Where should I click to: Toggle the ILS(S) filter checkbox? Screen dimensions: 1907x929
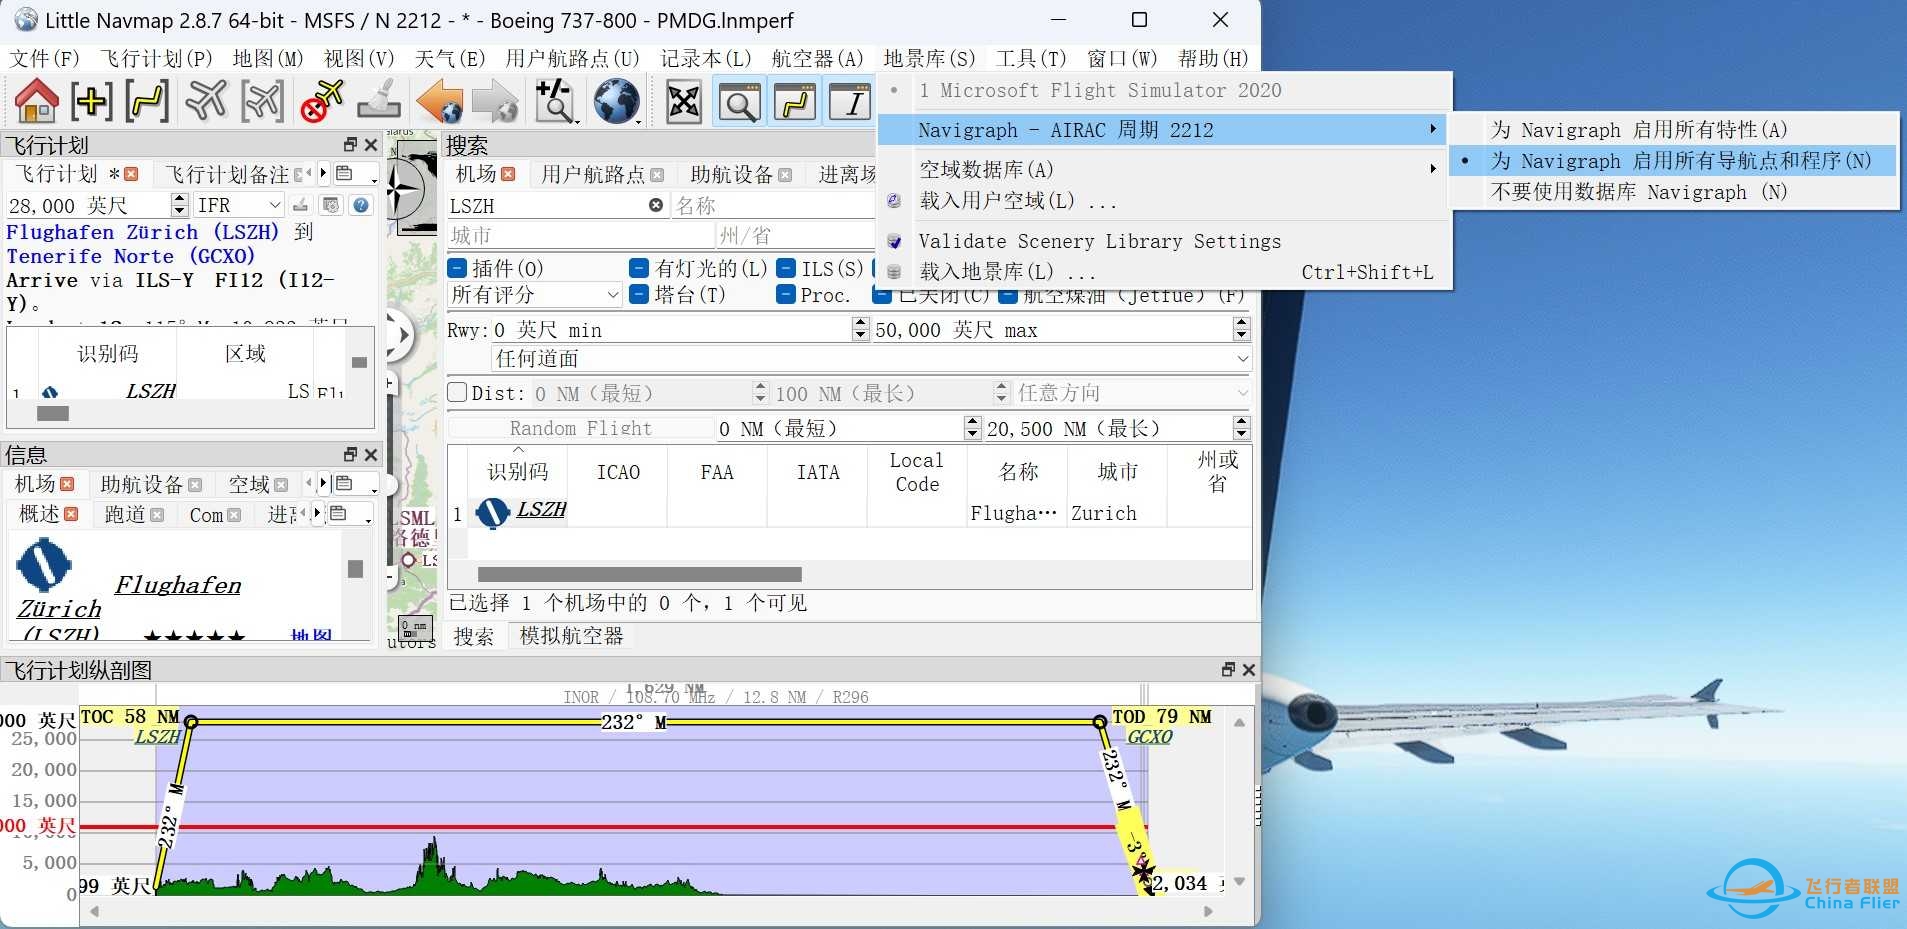click(x=786, y=268)
